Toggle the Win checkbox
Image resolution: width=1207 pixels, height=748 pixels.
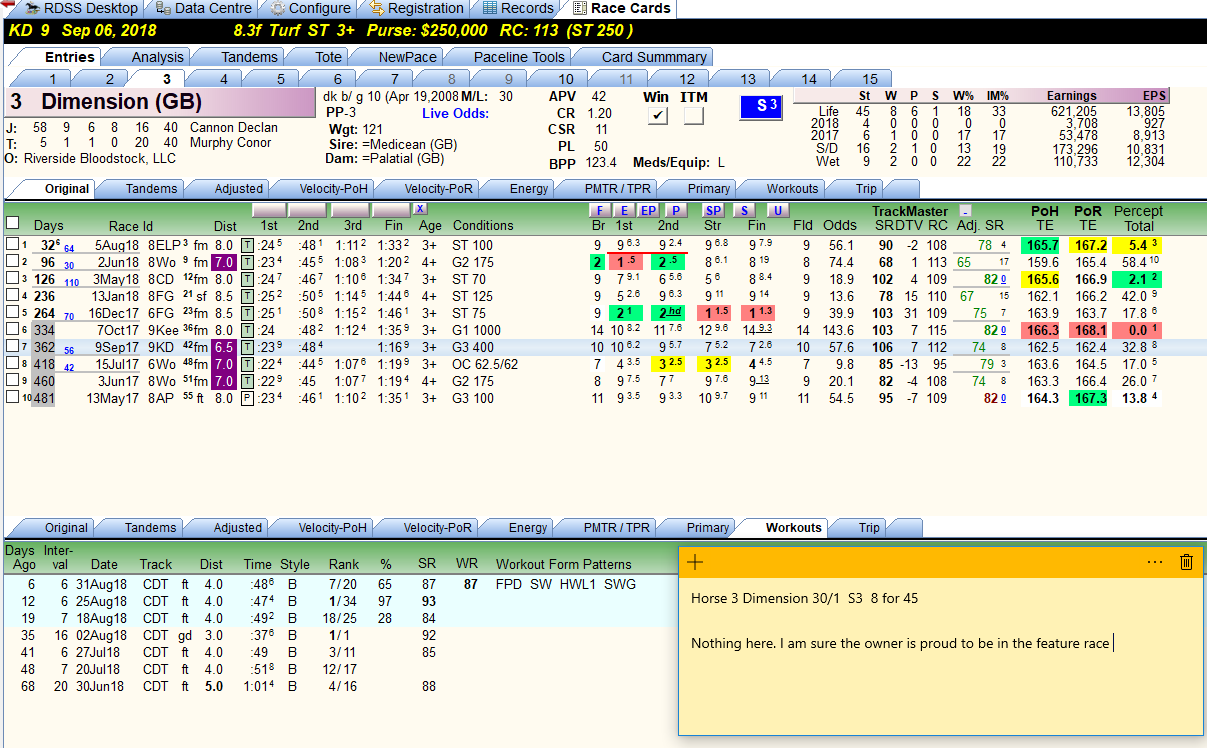[x=657, y=116]
